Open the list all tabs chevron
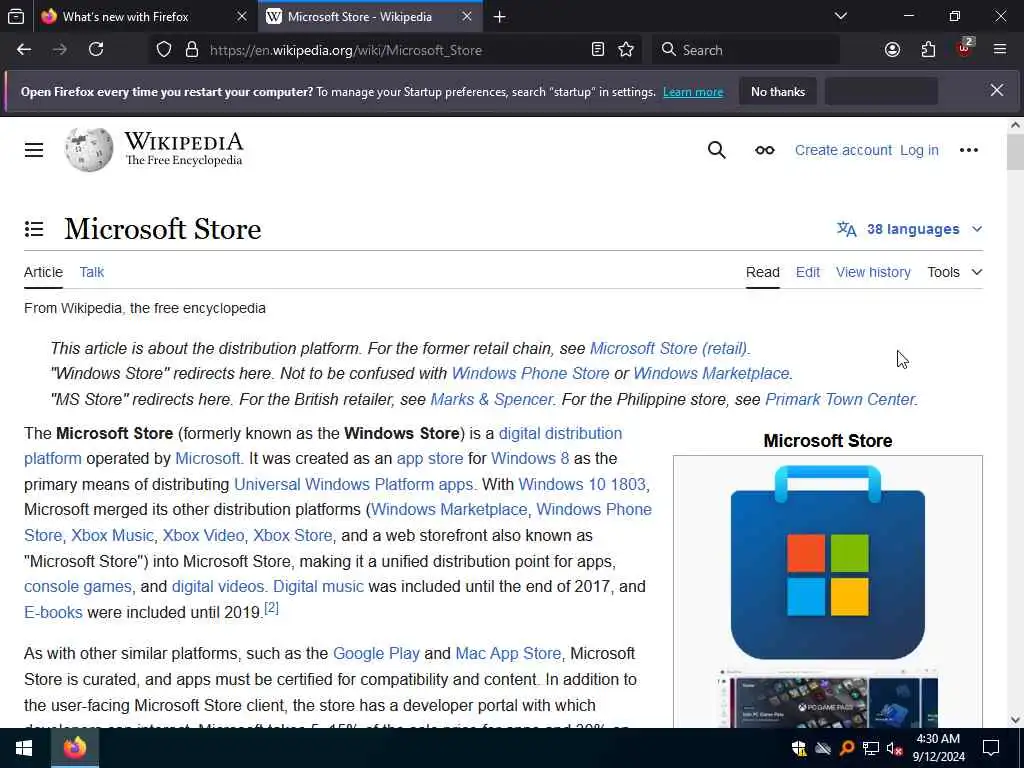The width and height of the screenshot is (1024, 768). (x=840, y=16)
